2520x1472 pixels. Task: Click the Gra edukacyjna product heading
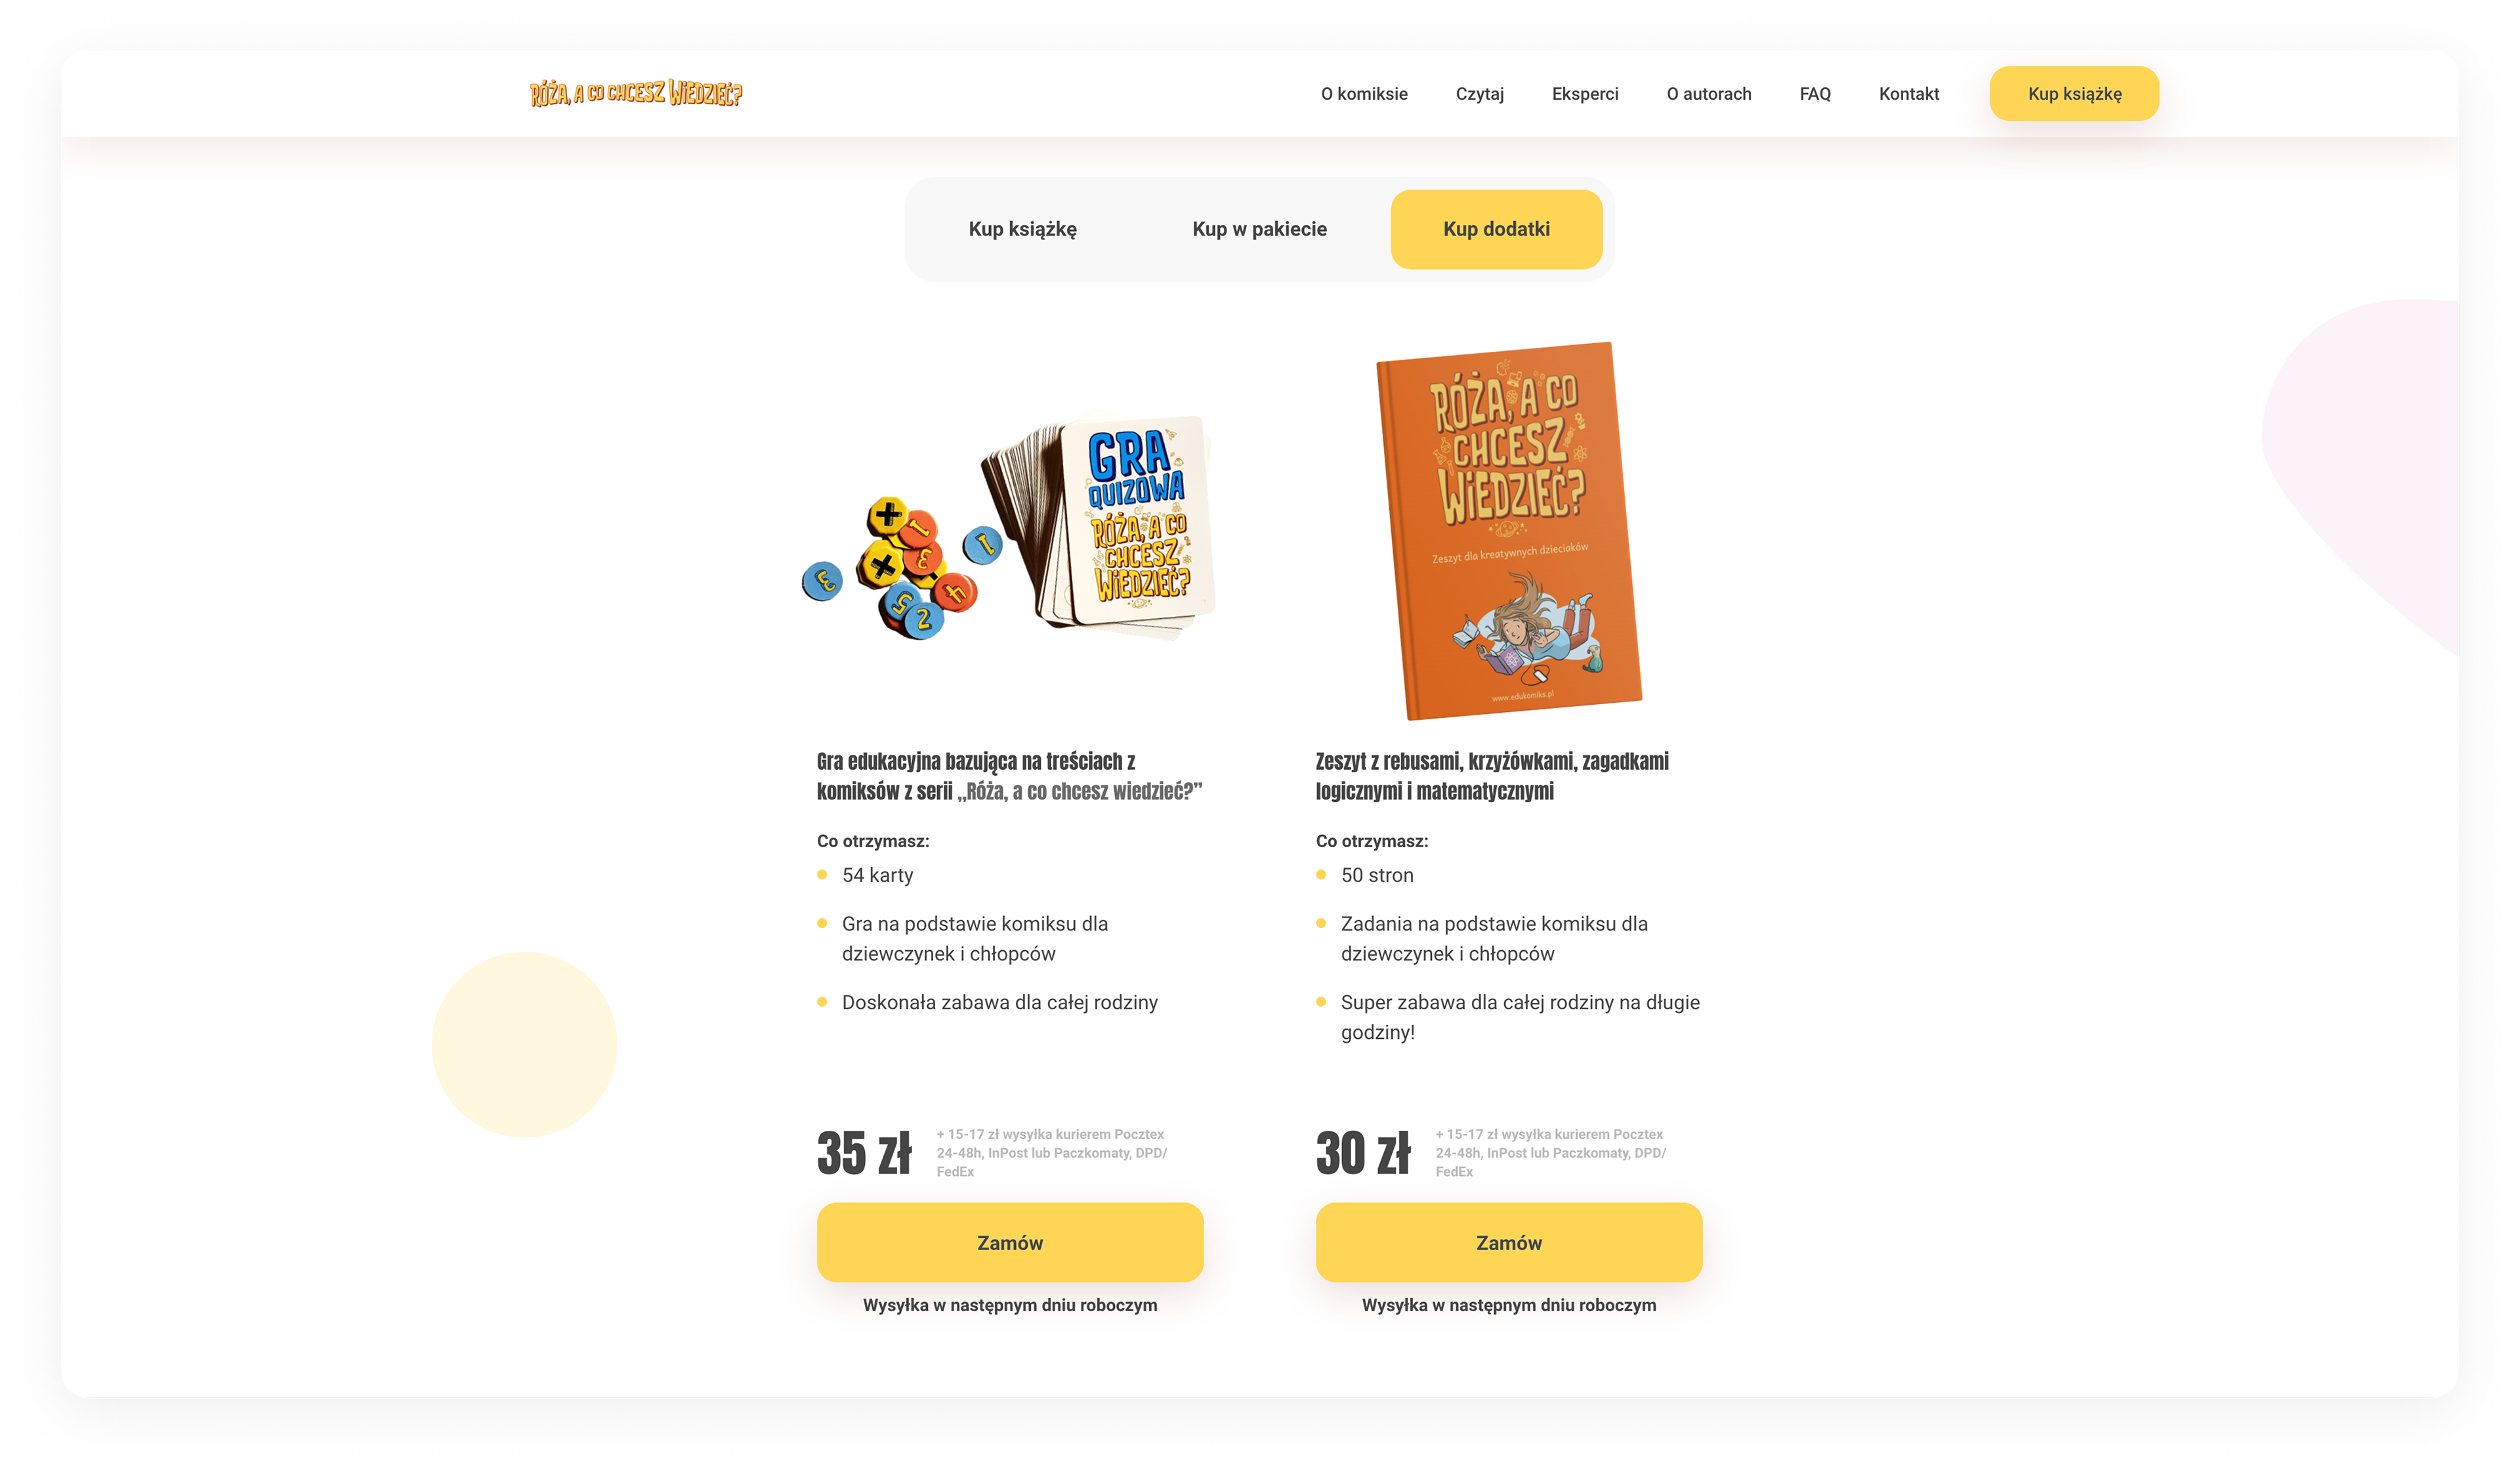(1009, 776)
